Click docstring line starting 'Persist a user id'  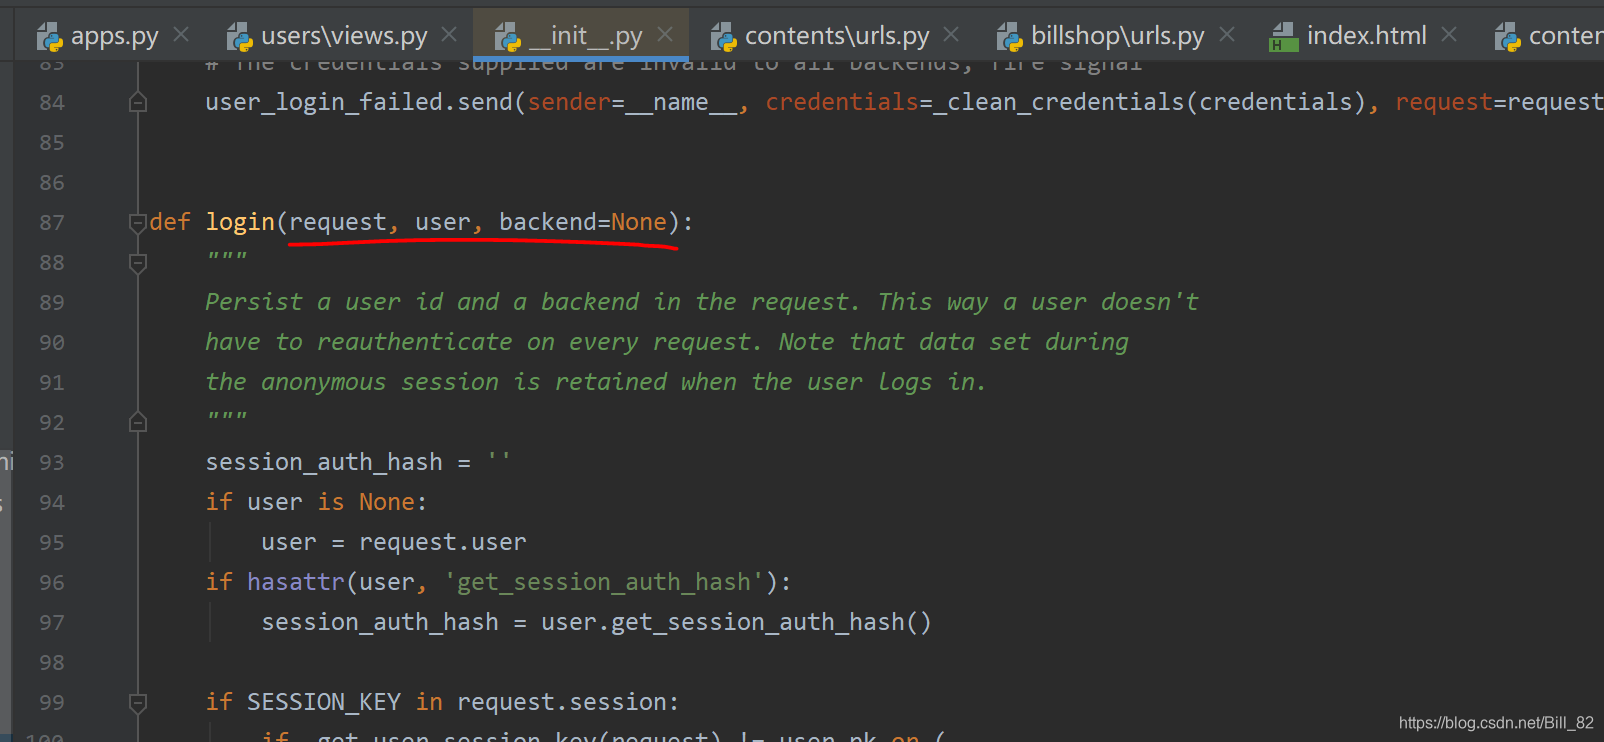point(701,302)
